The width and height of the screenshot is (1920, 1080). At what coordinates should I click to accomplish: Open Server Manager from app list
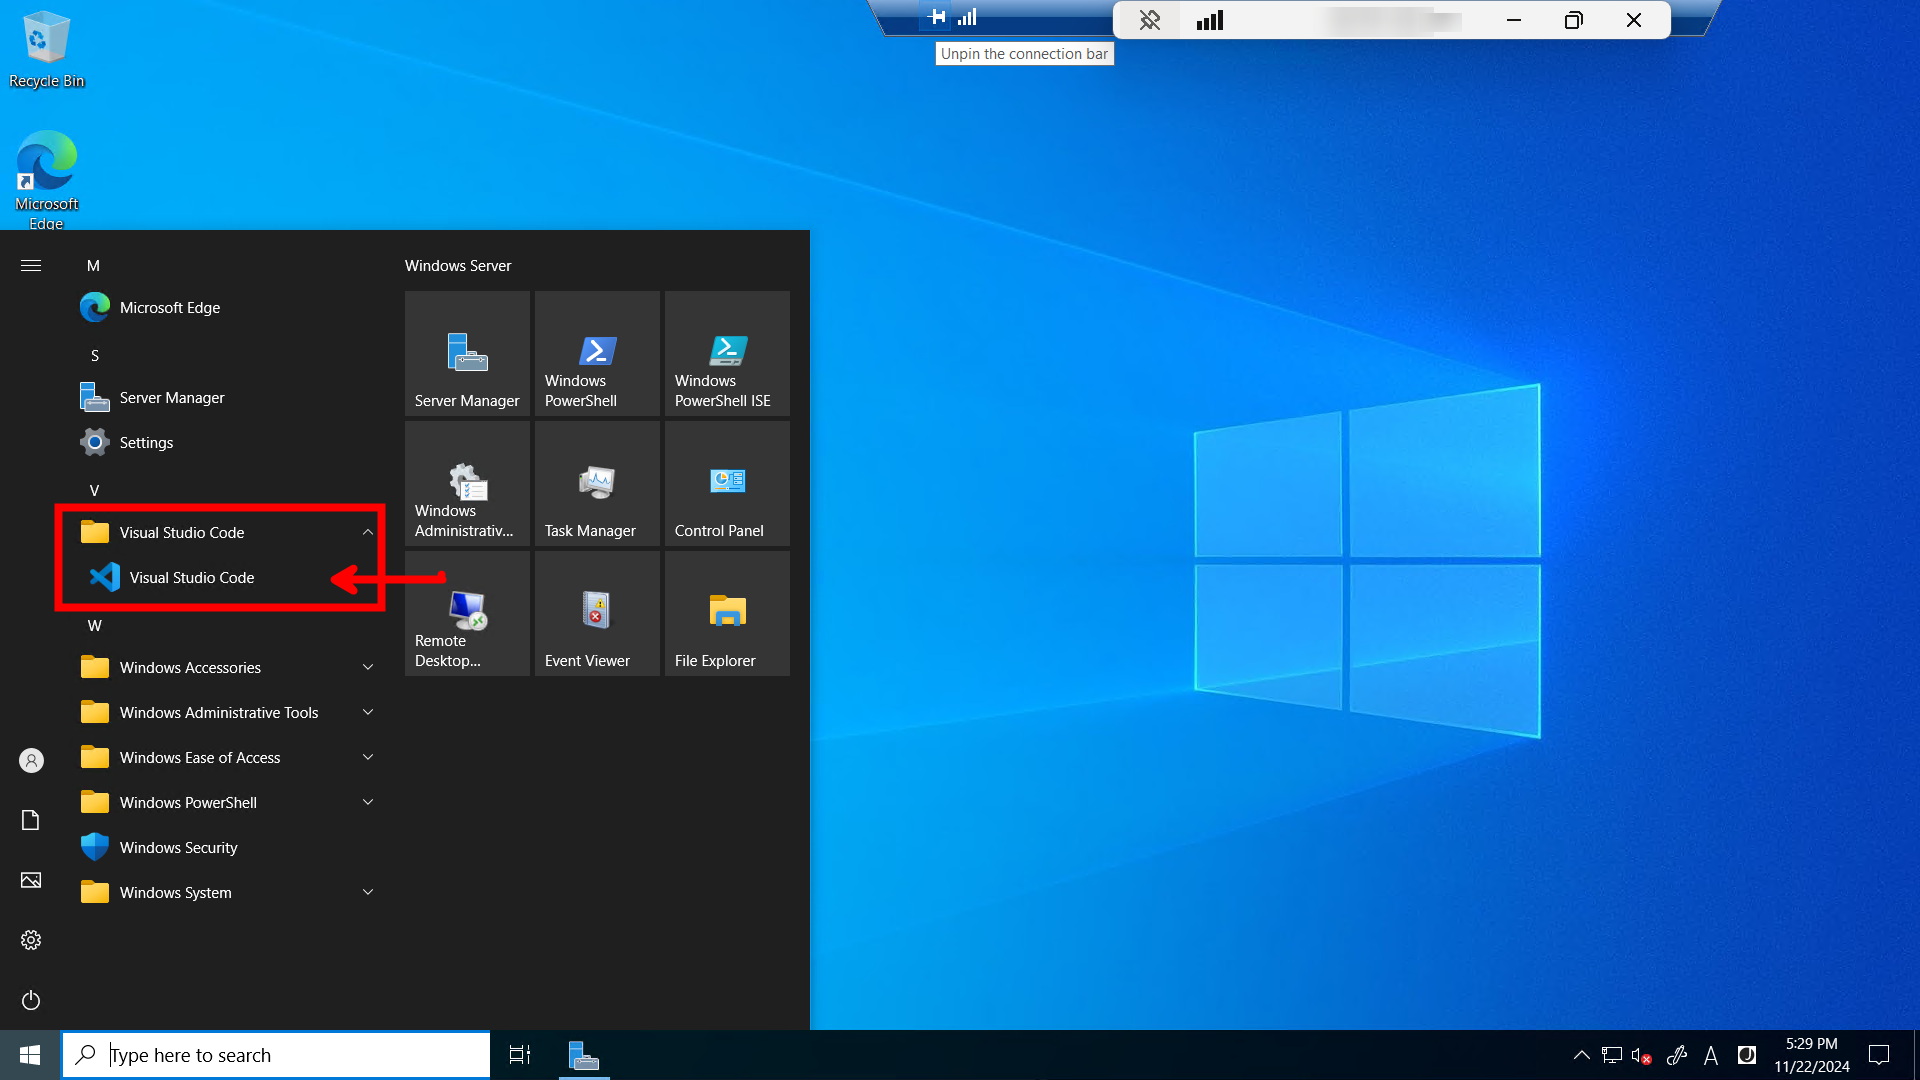(x=172, y=398)
